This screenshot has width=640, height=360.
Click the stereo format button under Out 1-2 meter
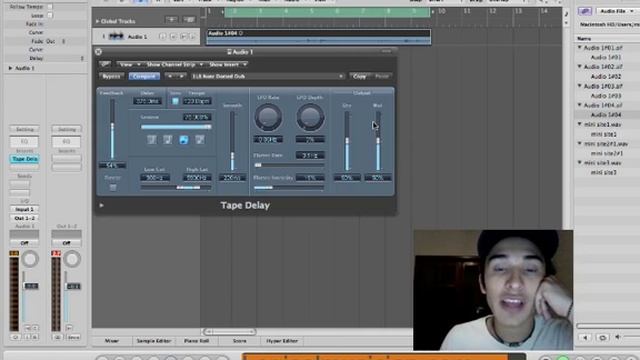(57, 337)
